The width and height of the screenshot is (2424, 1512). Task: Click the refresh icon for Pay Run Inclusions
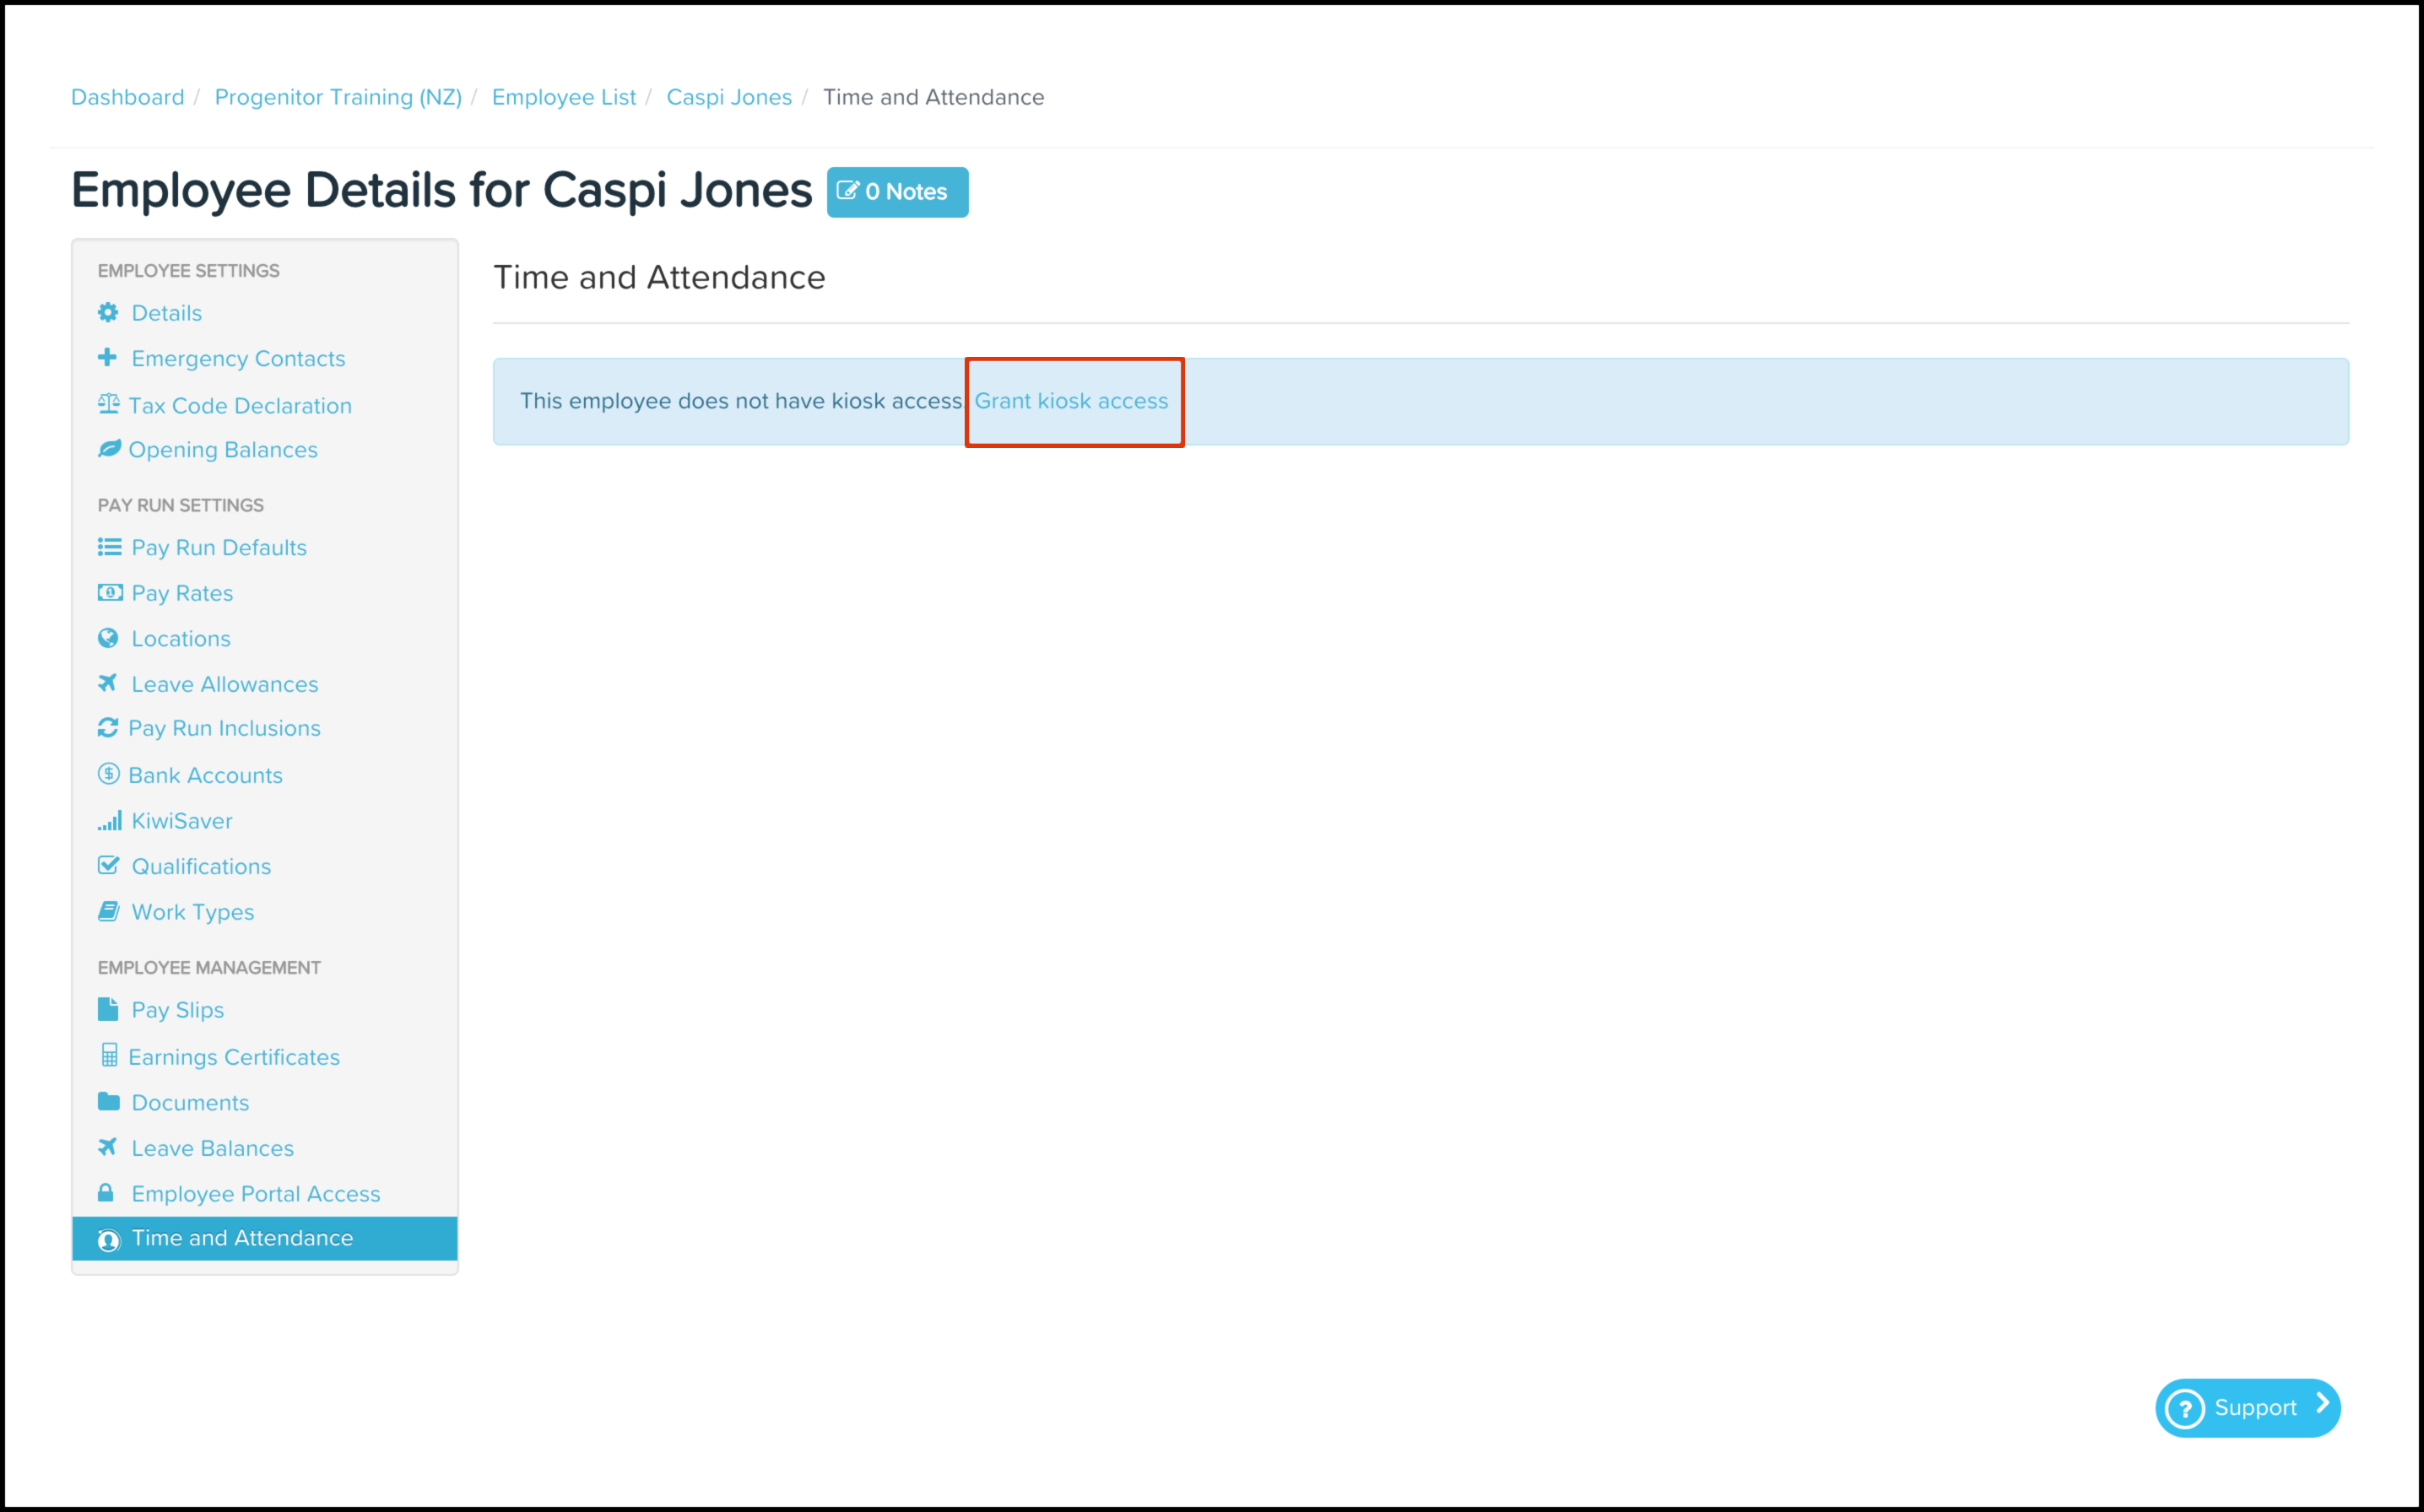tap(108, 728)
